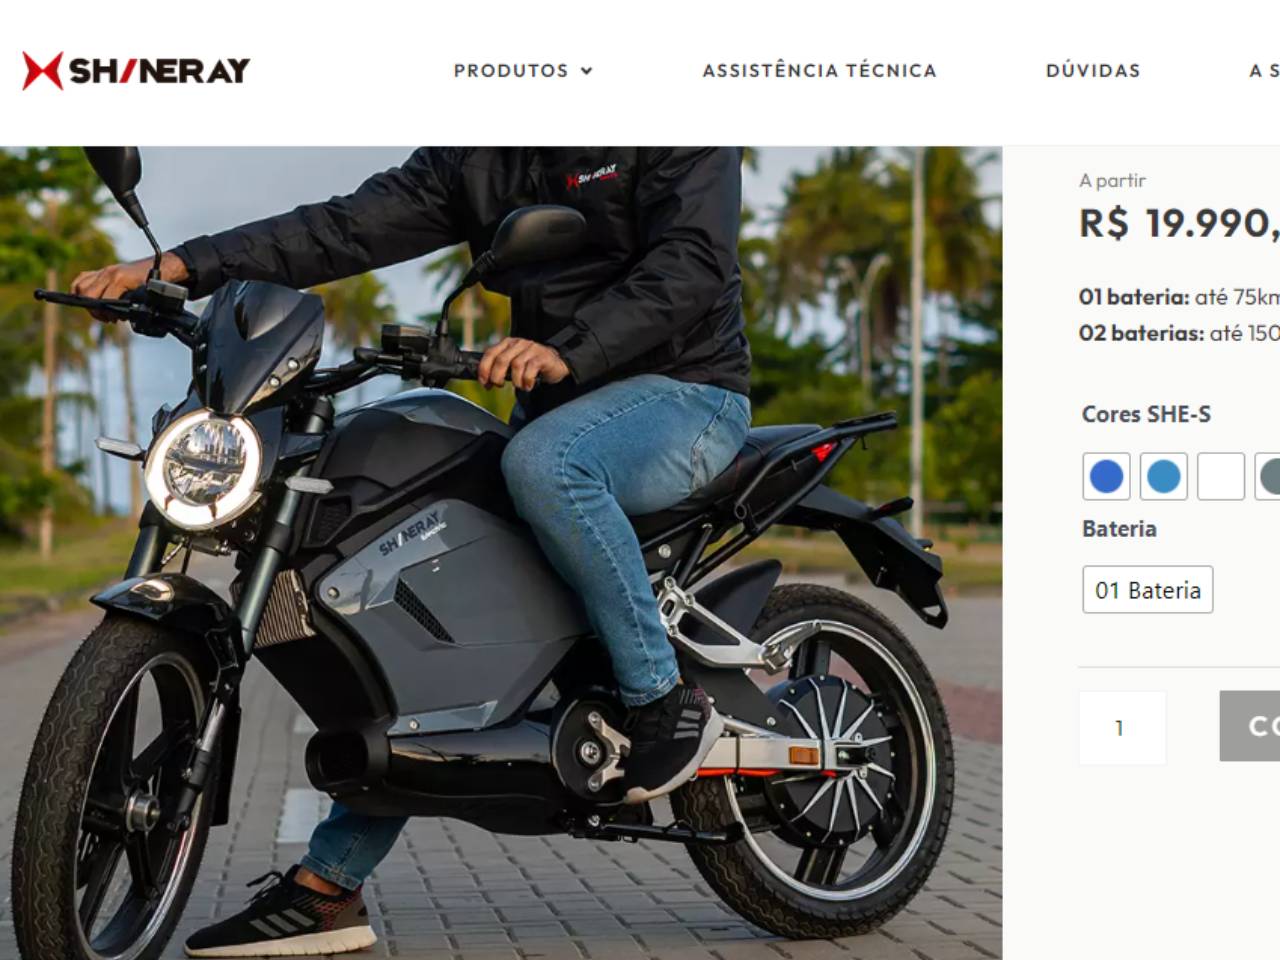1280x960 pixels.
Task: Open the DÚVIDAS page
Action: tap(1093, 70)
